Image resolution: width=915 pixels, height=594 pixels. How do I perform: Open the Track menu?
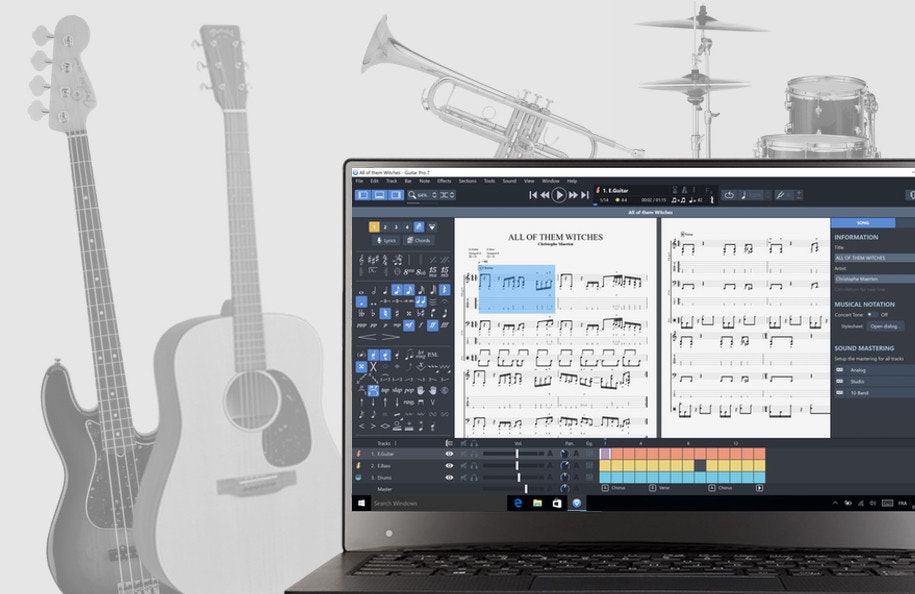392,181
